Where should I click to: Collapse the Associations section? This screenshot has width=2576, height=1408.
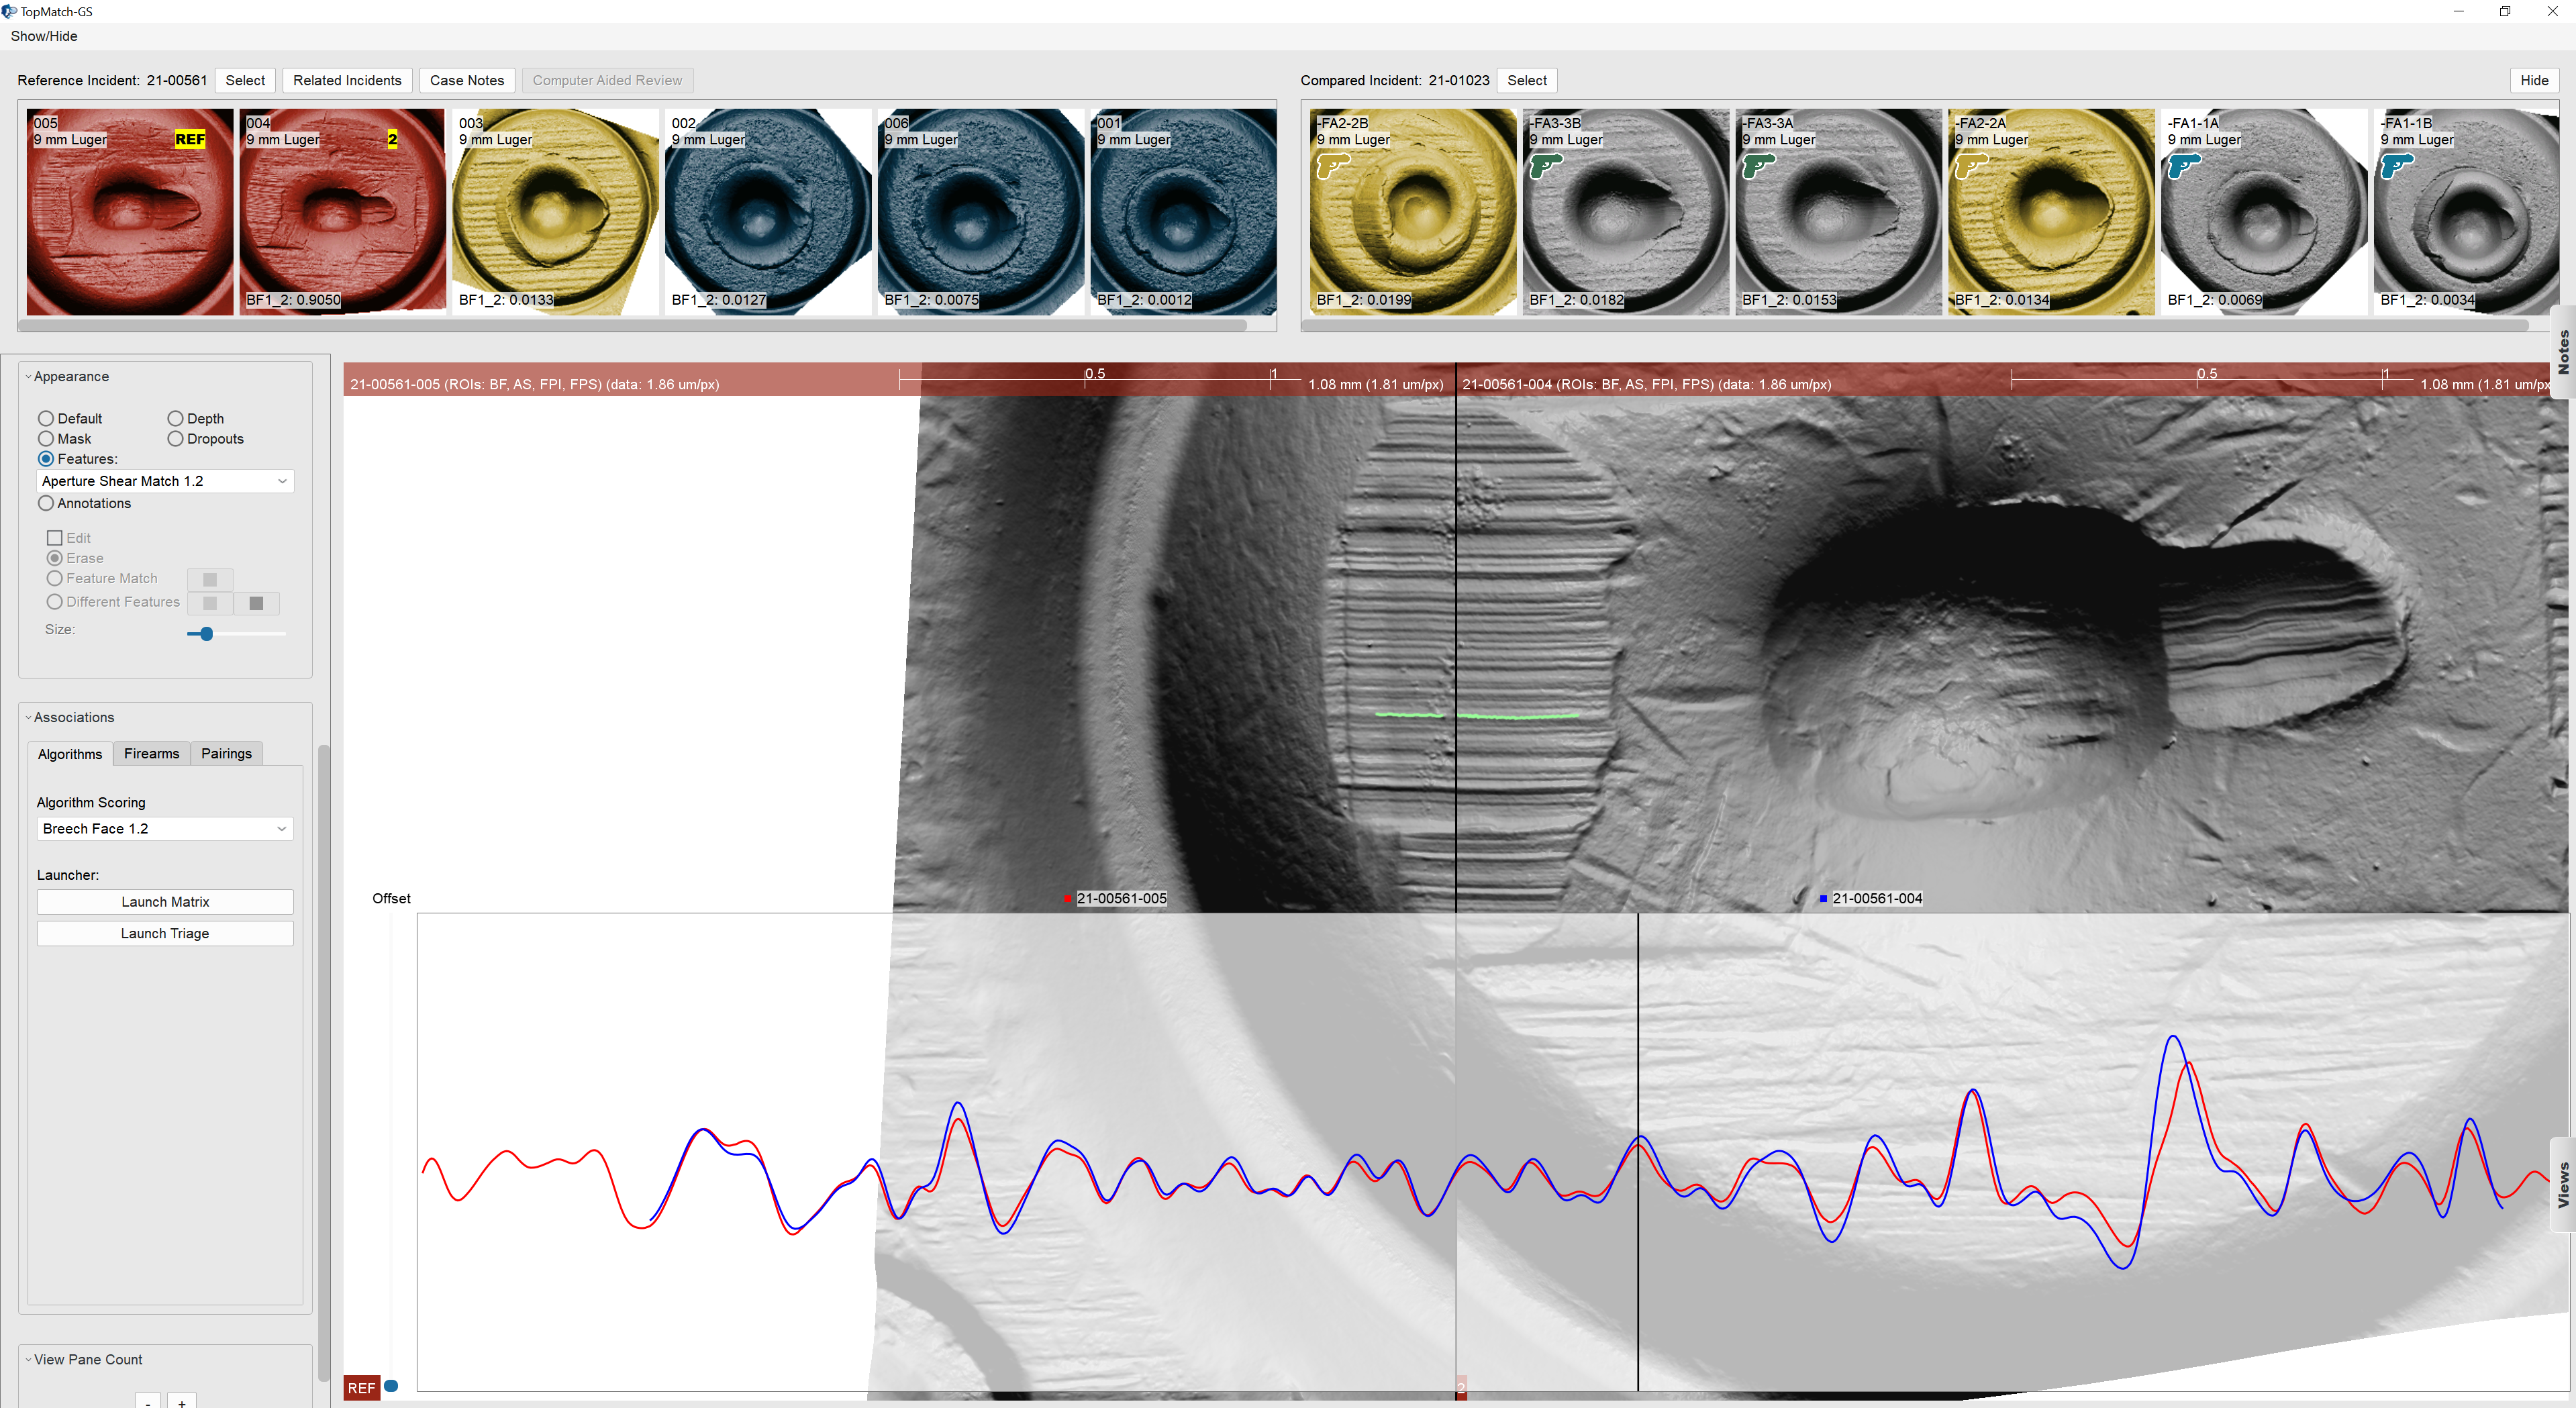point(28,717)
